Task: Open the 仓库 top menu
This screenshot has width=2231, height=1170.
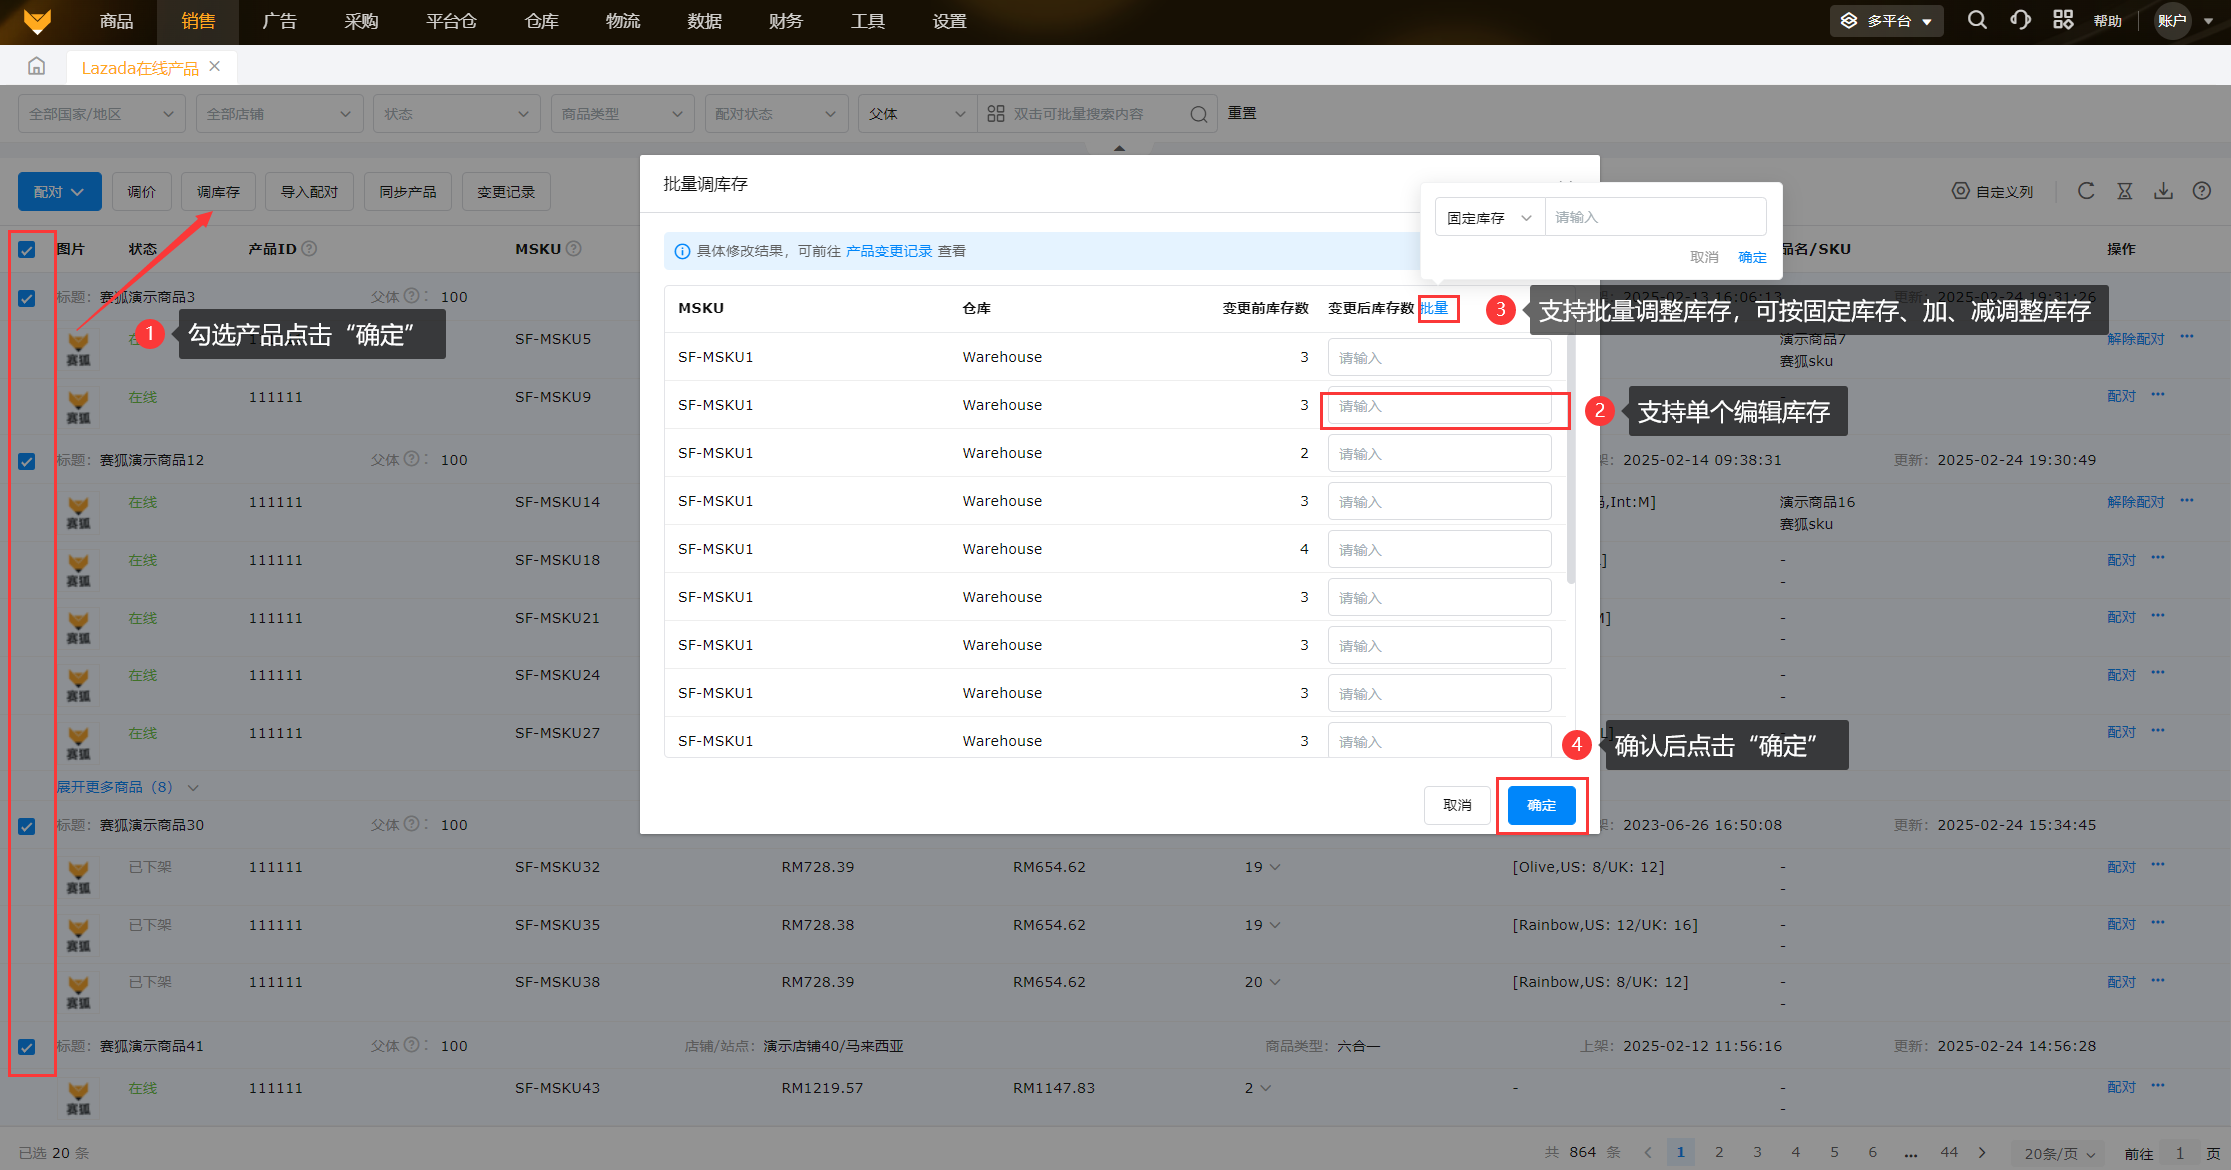Action: tap(541, 21)
